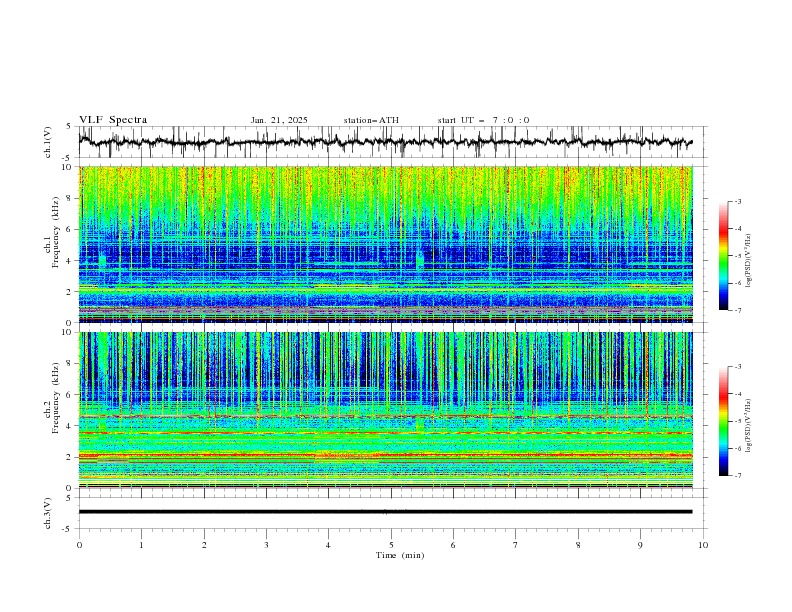This screenshot has width=792, height=612.
Task: Click time axis tick label "1"
Action: point(141,545)
